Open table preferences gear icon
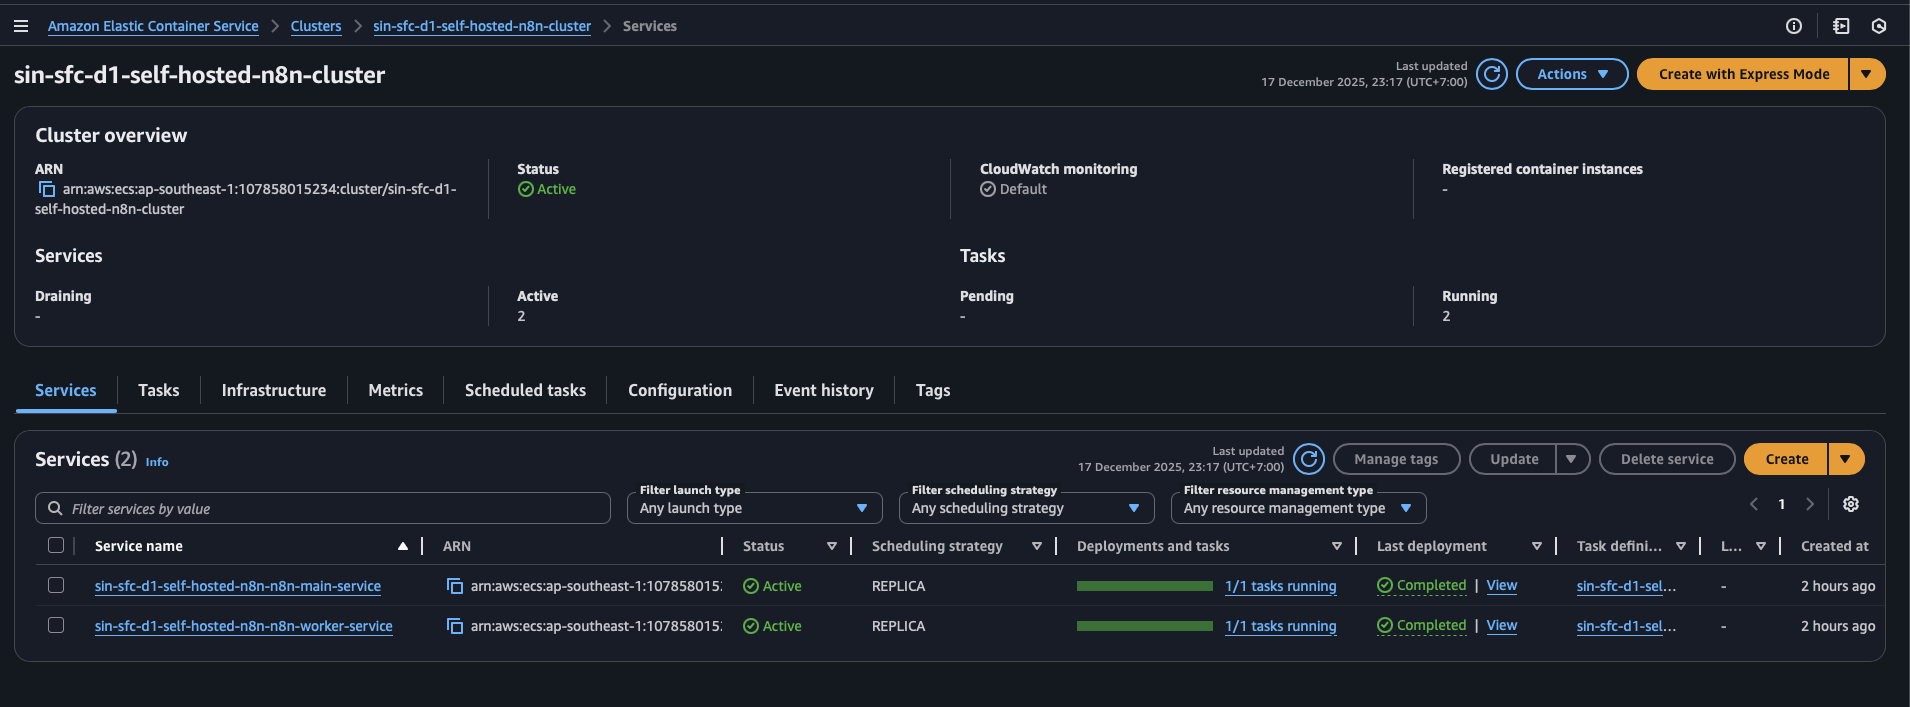Screen dimensions: 1910x707 click(1851, 504)
